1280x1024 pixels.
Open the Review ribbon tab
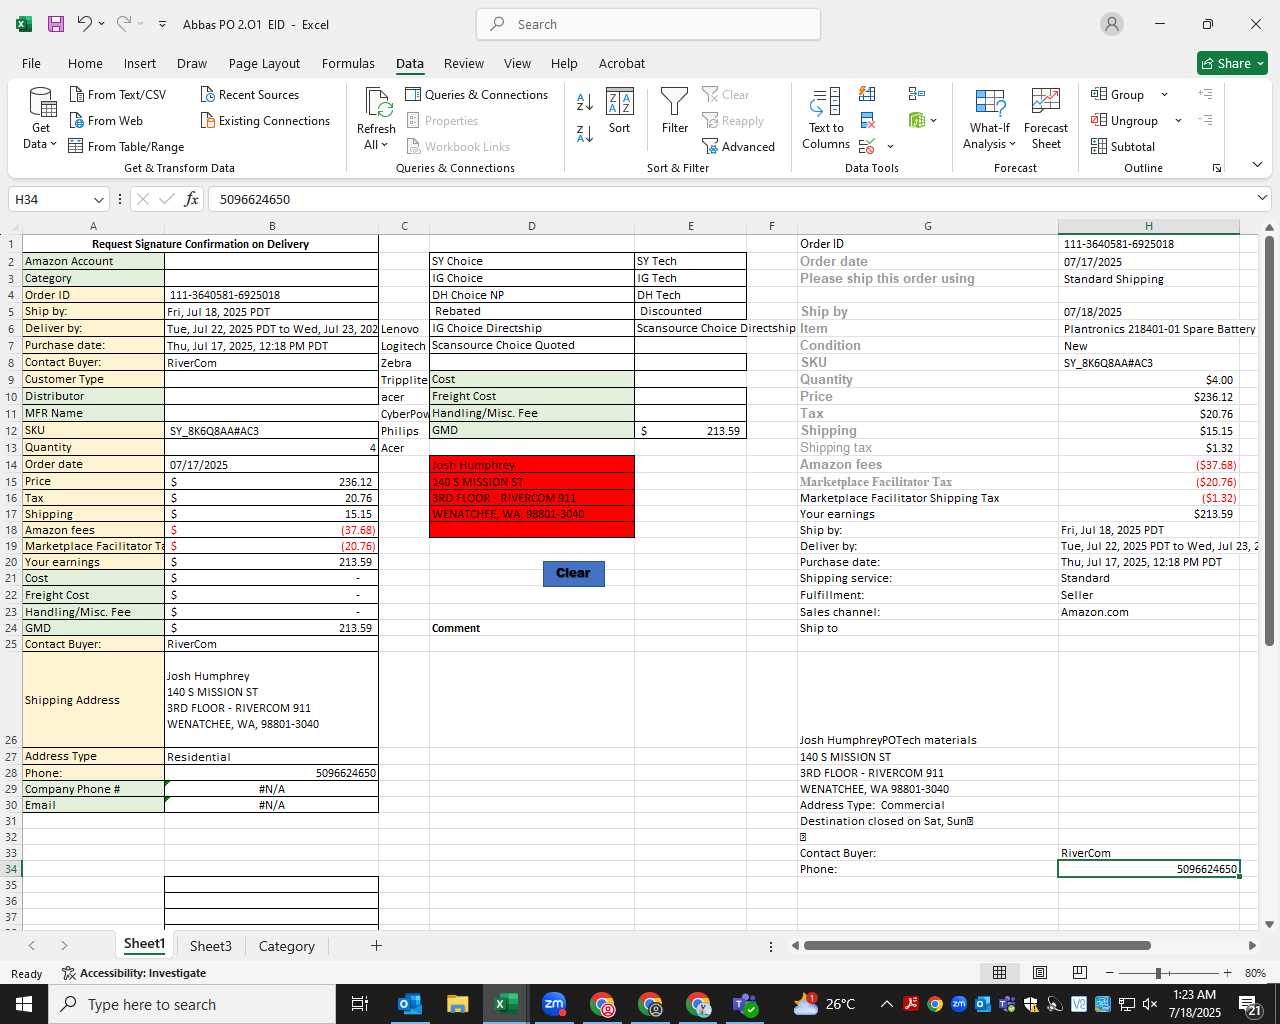click(464, 63)
